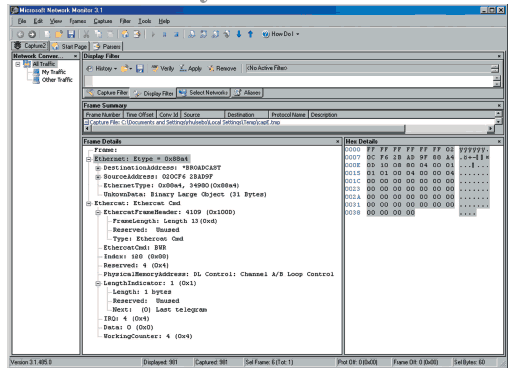Switch to the Start Page tab

[69, 46]
